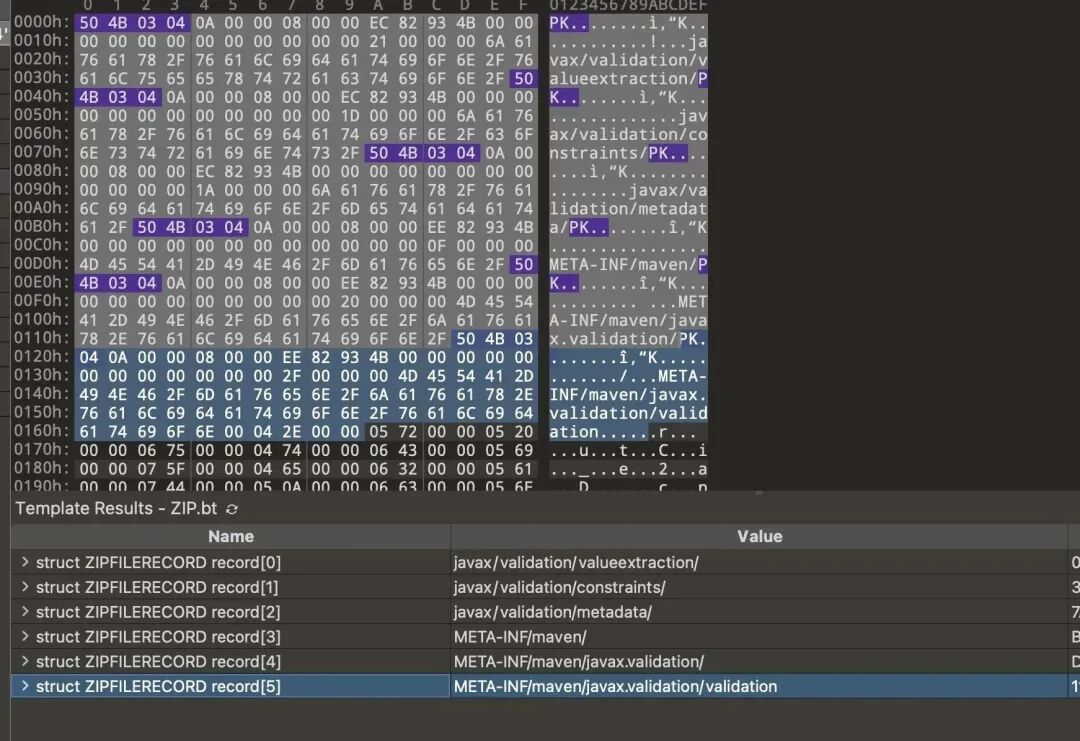Image resolution: width=1080 pixels, height=741 pixels.
Task: Select the struct ZIPFILERECORD record[1] row name
Action: coord(157,587)
